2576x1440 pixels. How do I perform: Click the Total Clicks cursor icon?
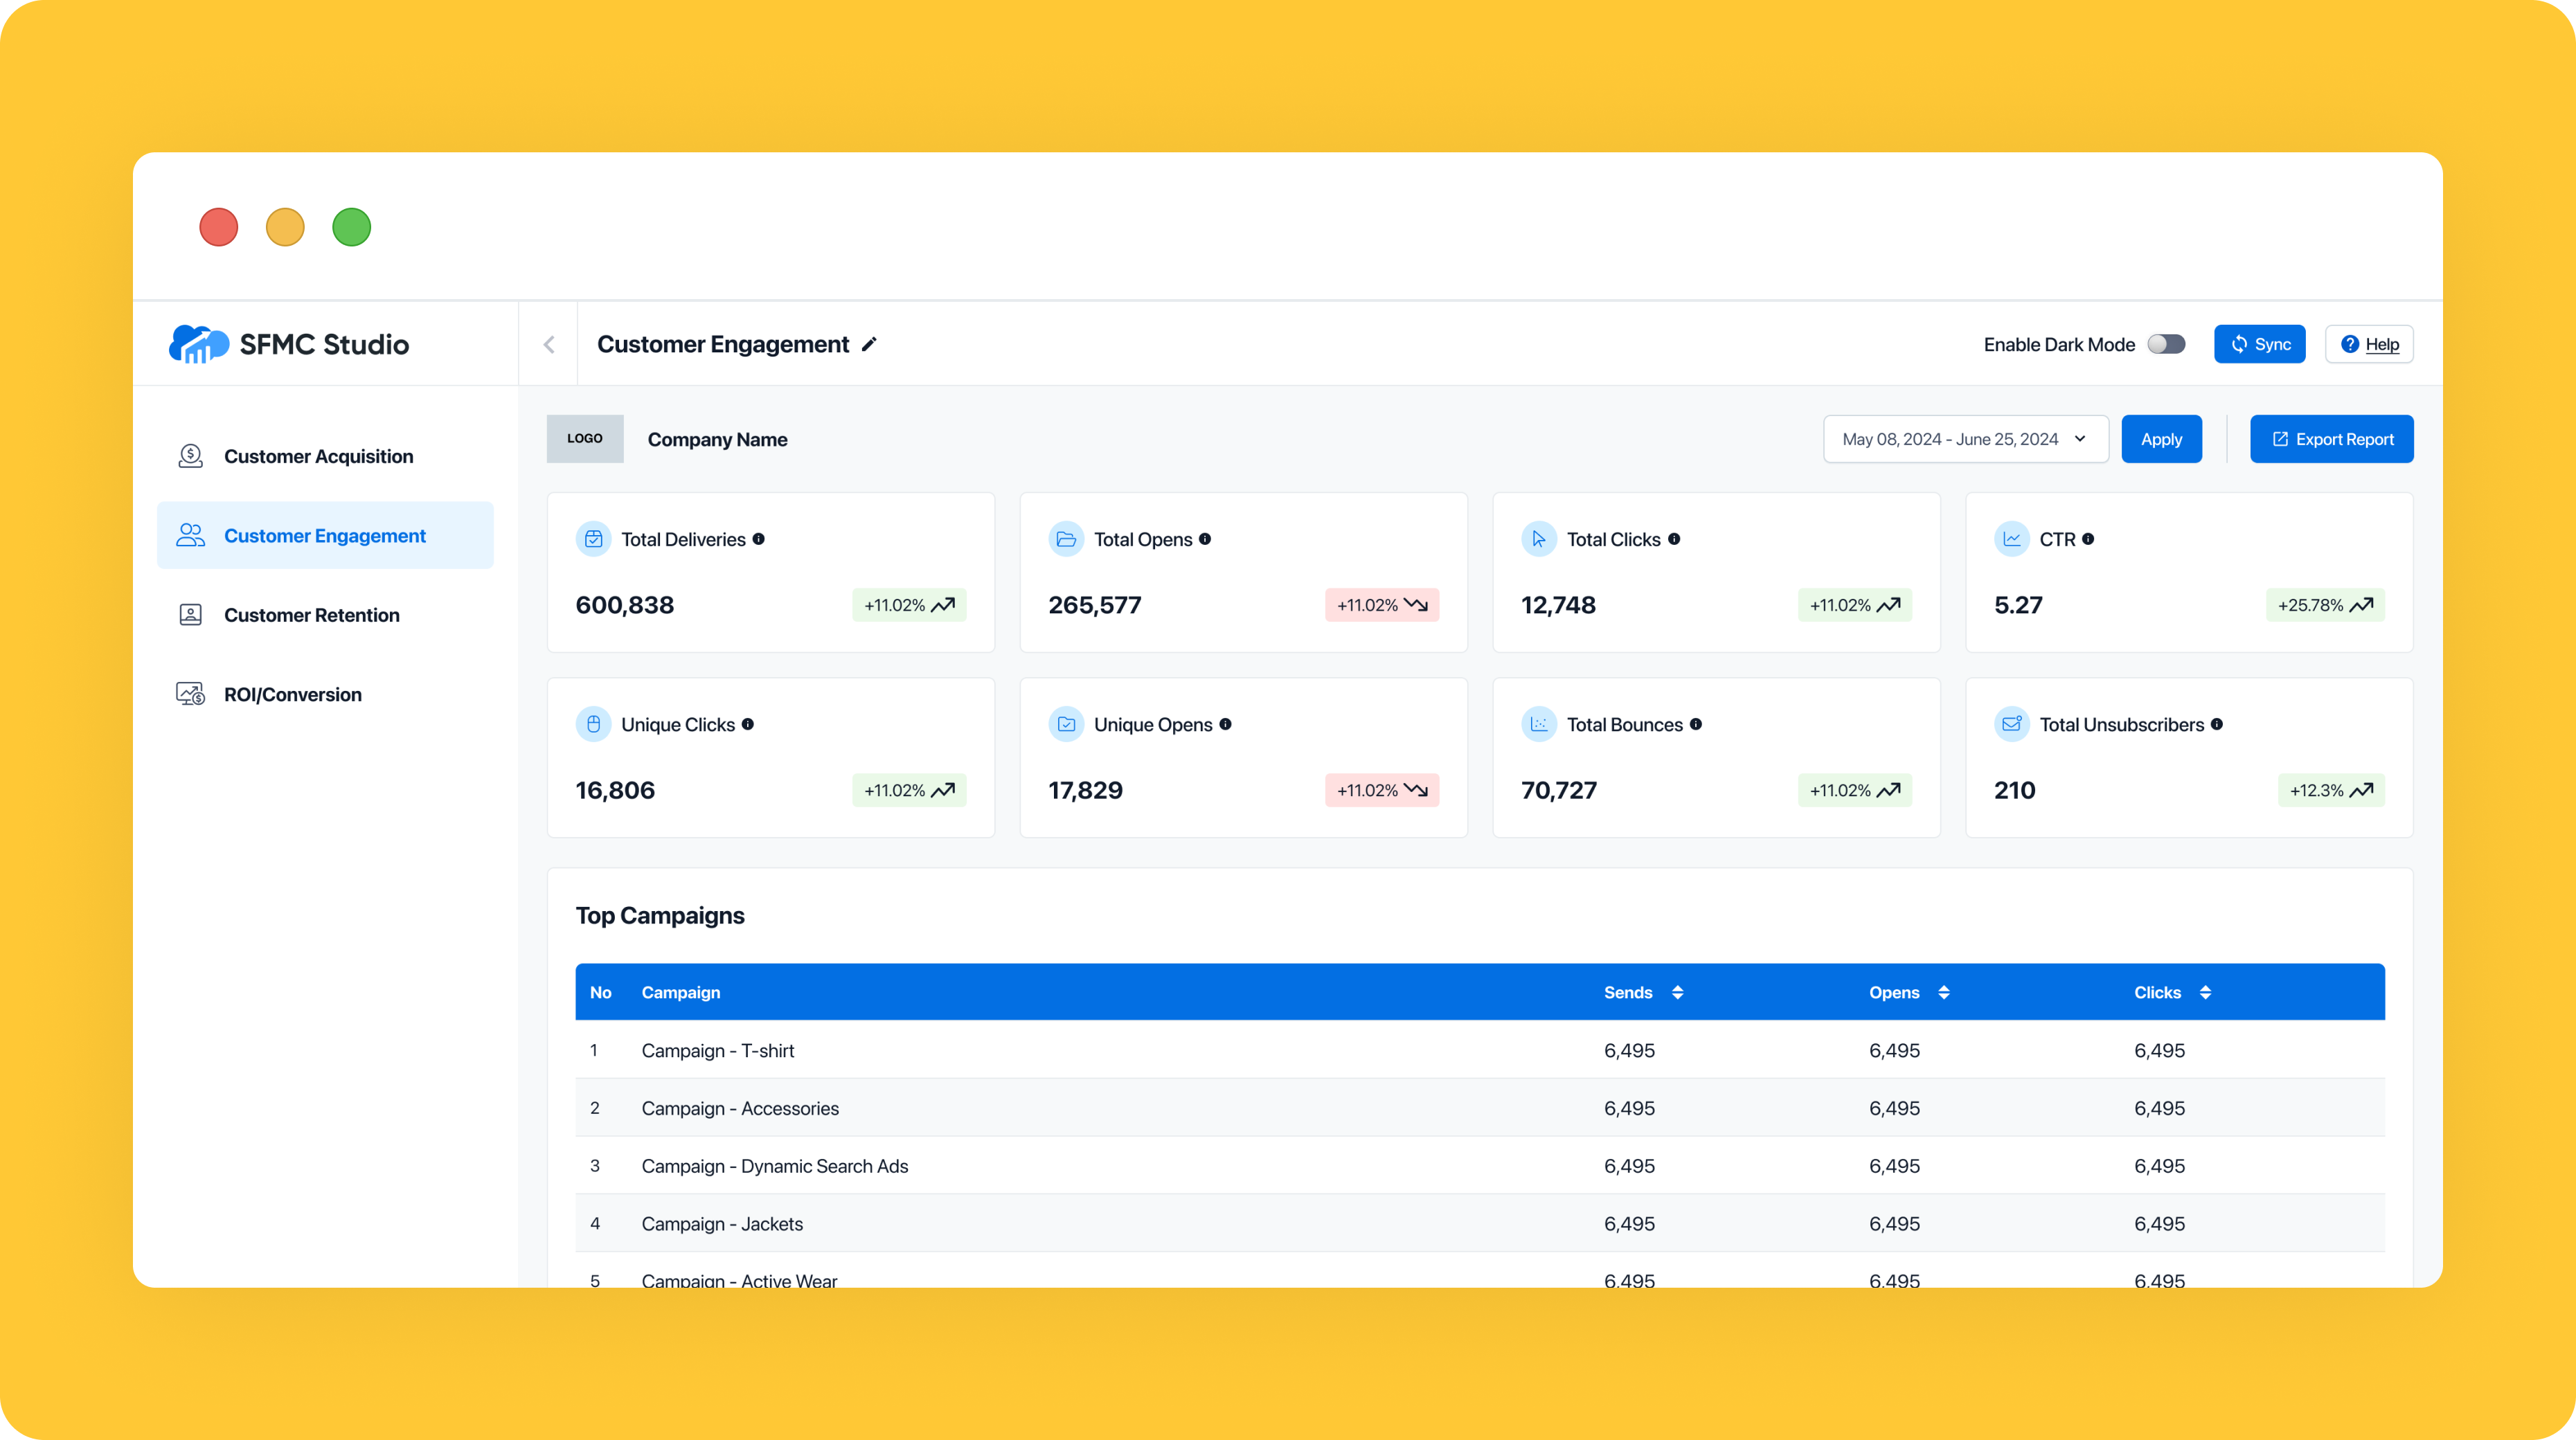(x=1539, y=539)
